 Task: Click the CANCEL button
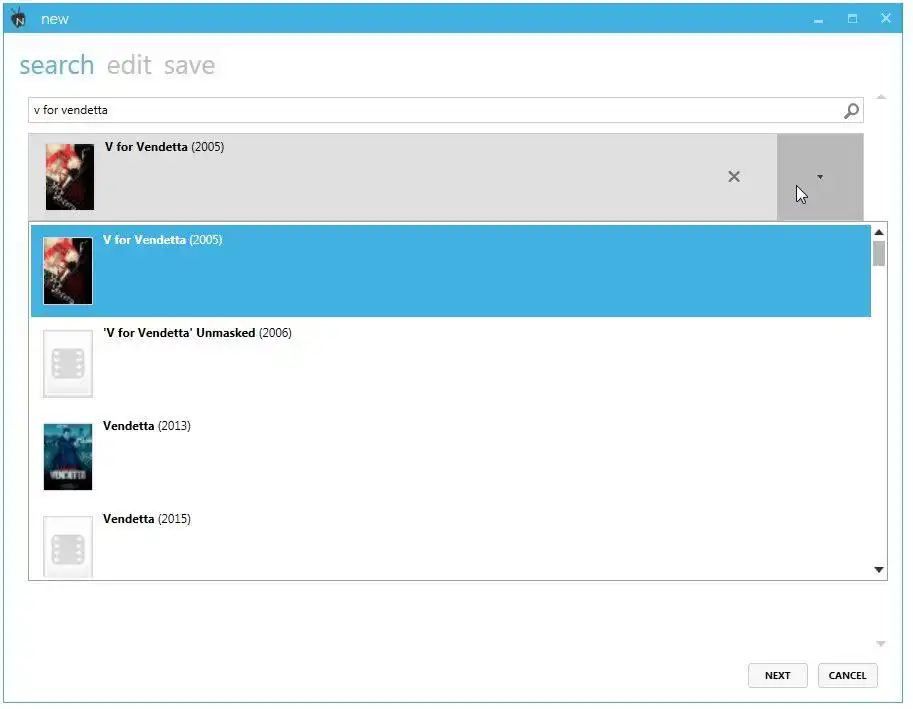[x=847, y=675]
